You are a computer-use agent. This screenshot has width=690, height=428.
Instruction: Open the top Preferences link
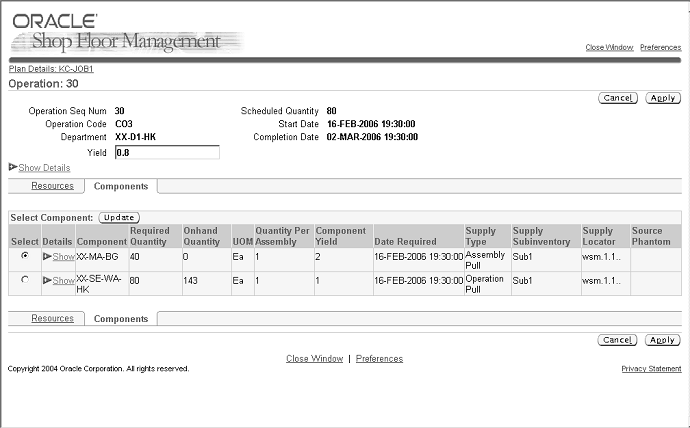pyautogui.click(x=661, y=47)
